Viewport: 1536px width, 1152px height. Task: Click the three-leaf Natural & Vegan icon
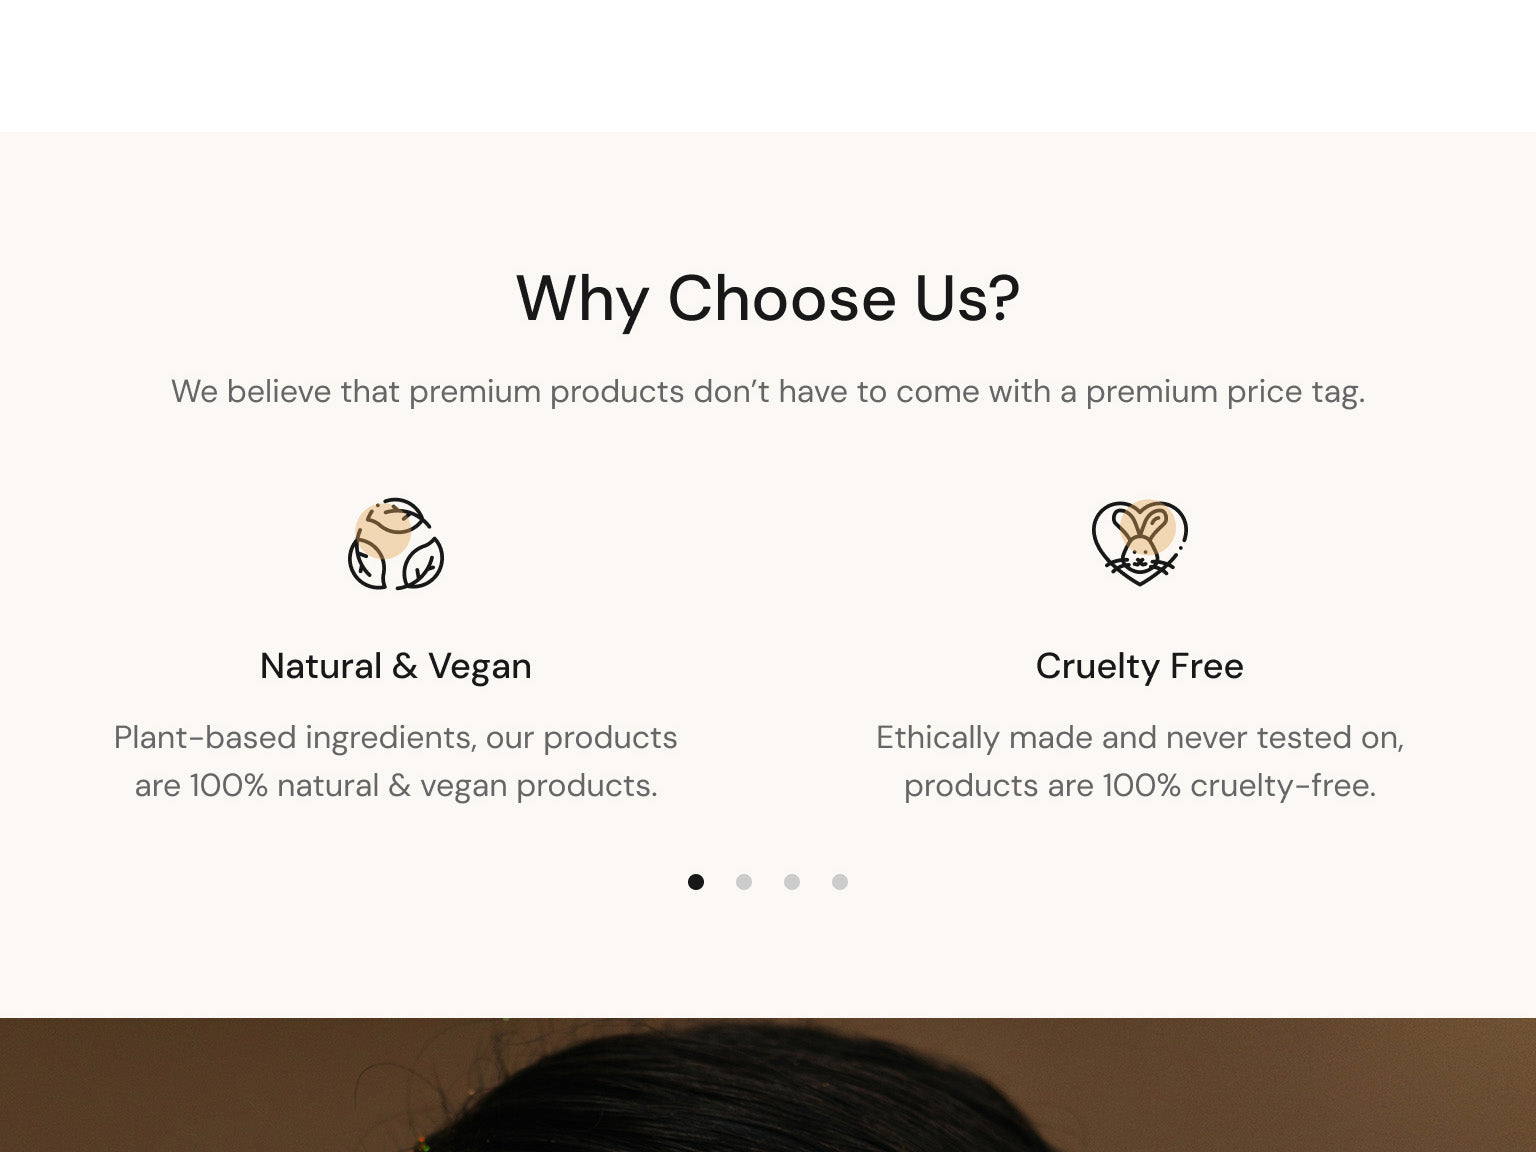pos(396,544)
